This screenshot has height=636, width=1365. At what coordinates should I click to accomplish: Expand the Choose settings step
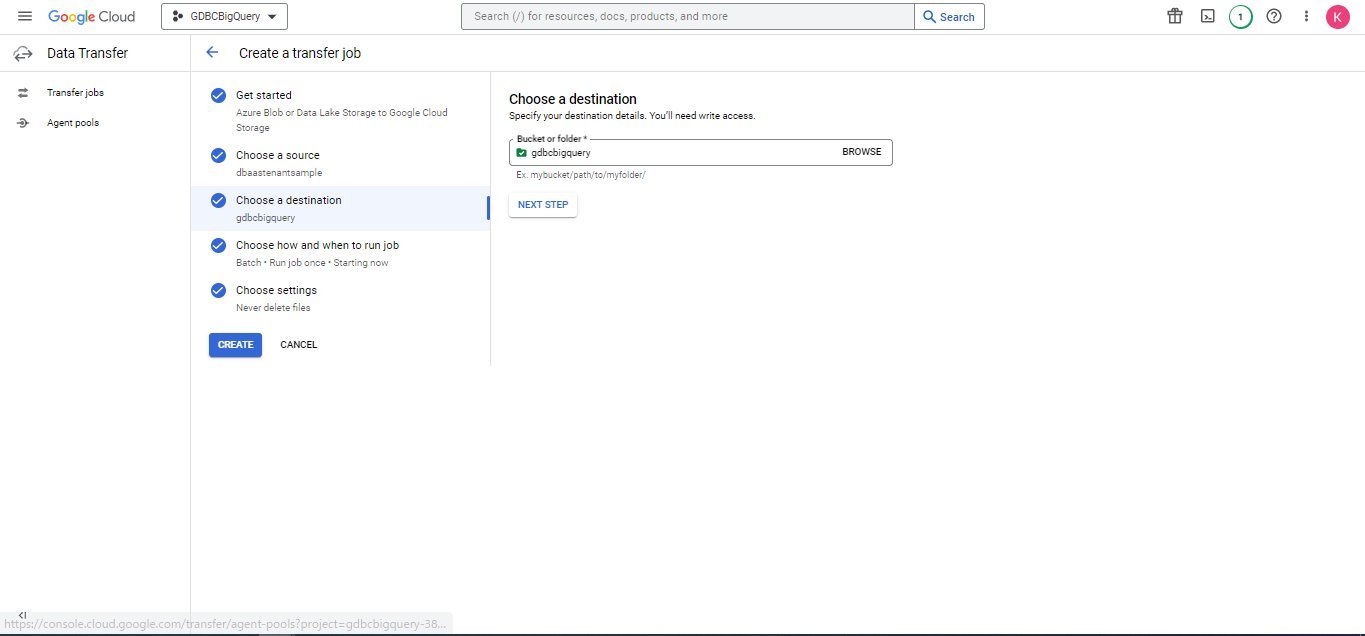(x=276, y=290)
